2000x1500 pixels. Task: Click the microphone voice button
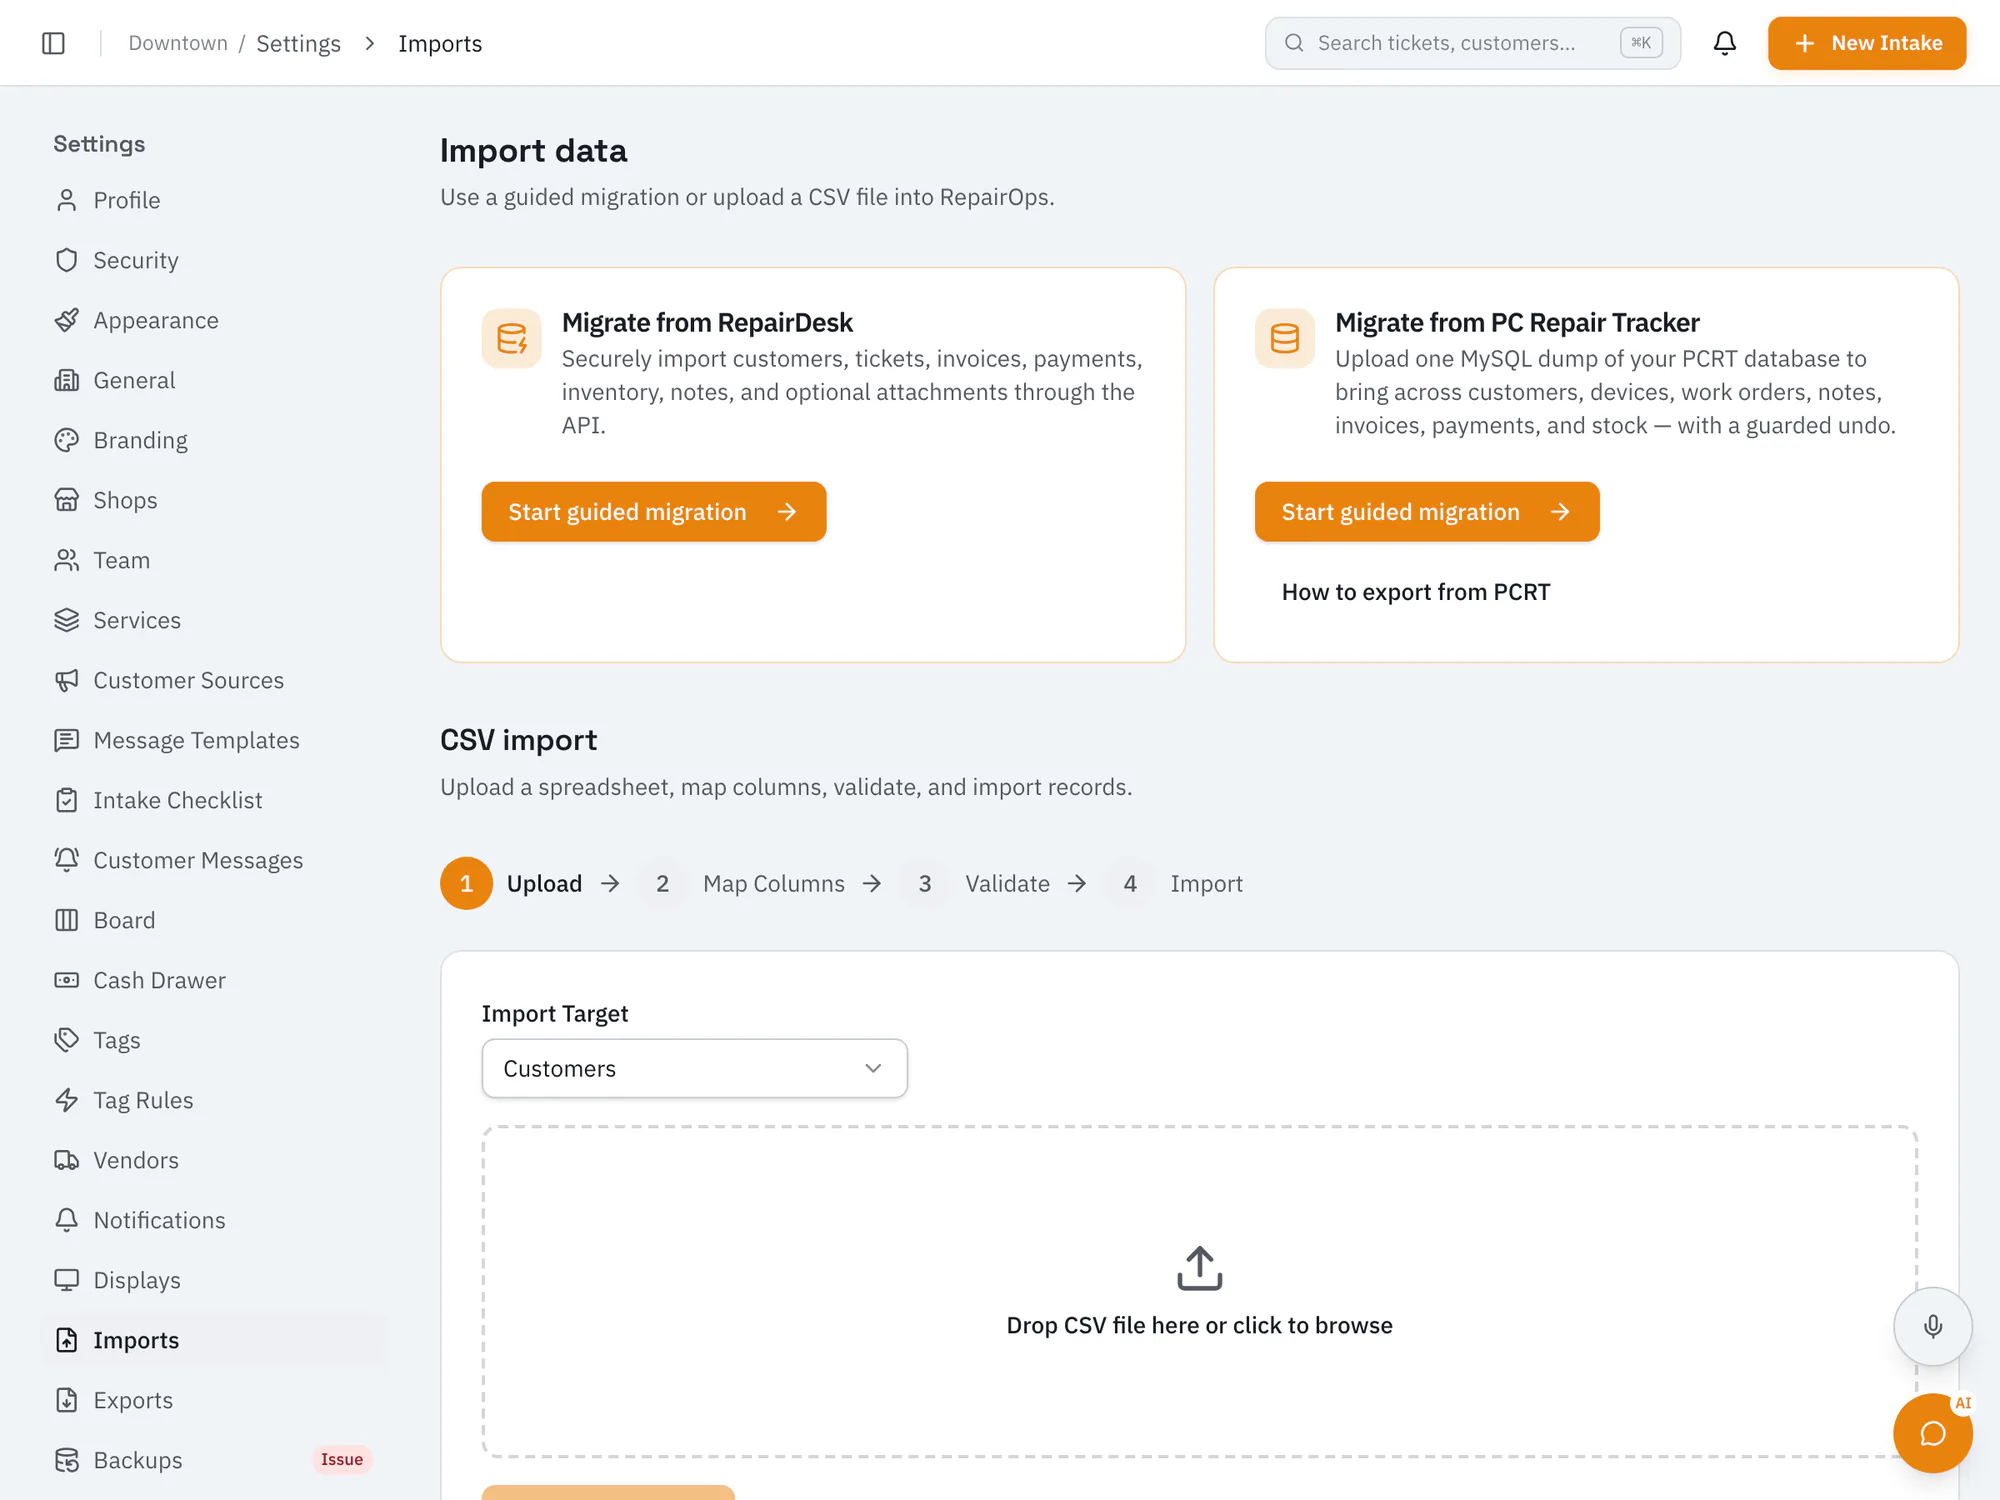click(x=1933, y=1326)
